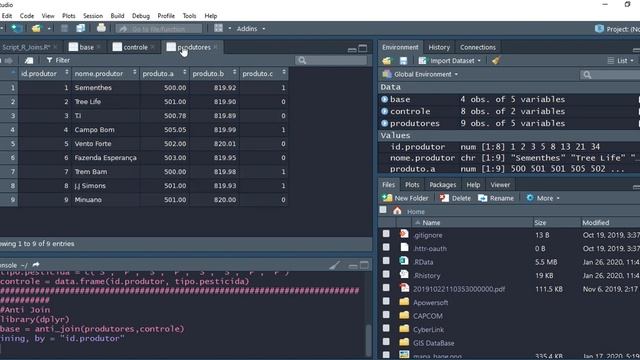
Task: Click the Show in new window icon of data viewer
Action: tap(29, 60)
